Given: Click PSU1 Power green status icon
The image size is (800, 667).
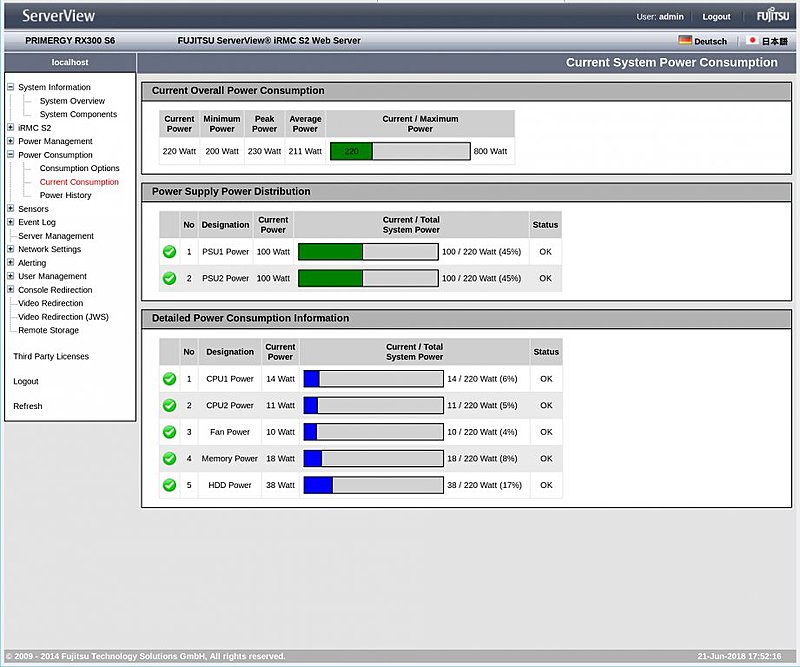Looking at the screenshot, I should coord(169,251).
